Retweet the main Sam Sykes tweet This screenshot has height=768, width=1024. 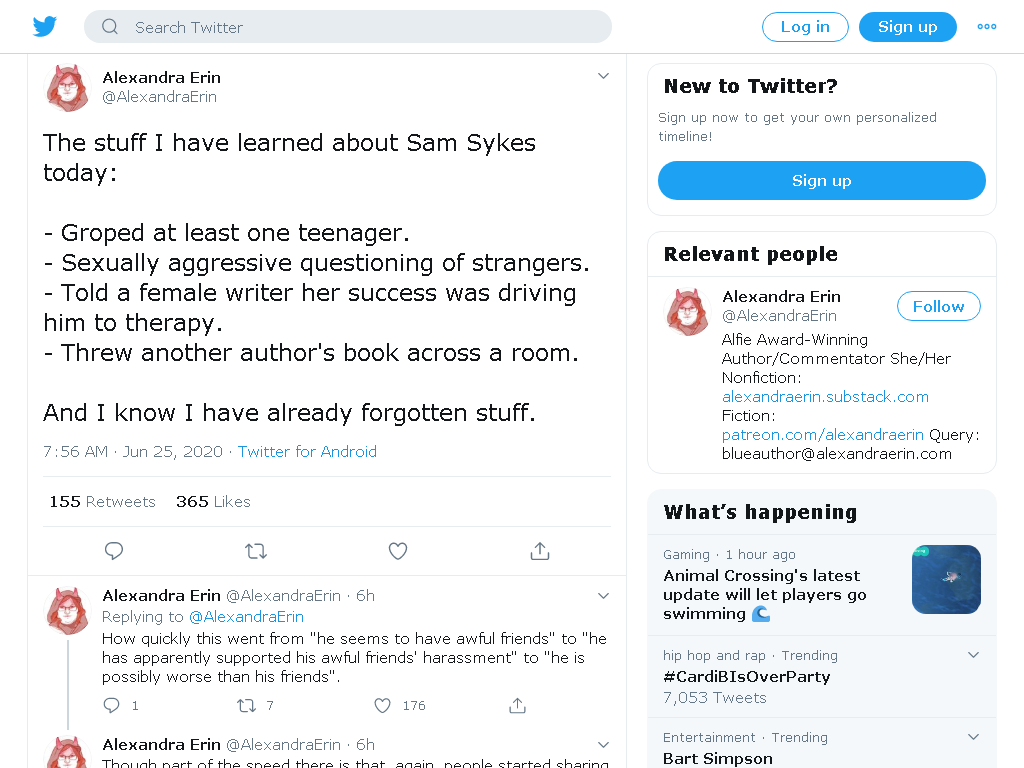256,551
